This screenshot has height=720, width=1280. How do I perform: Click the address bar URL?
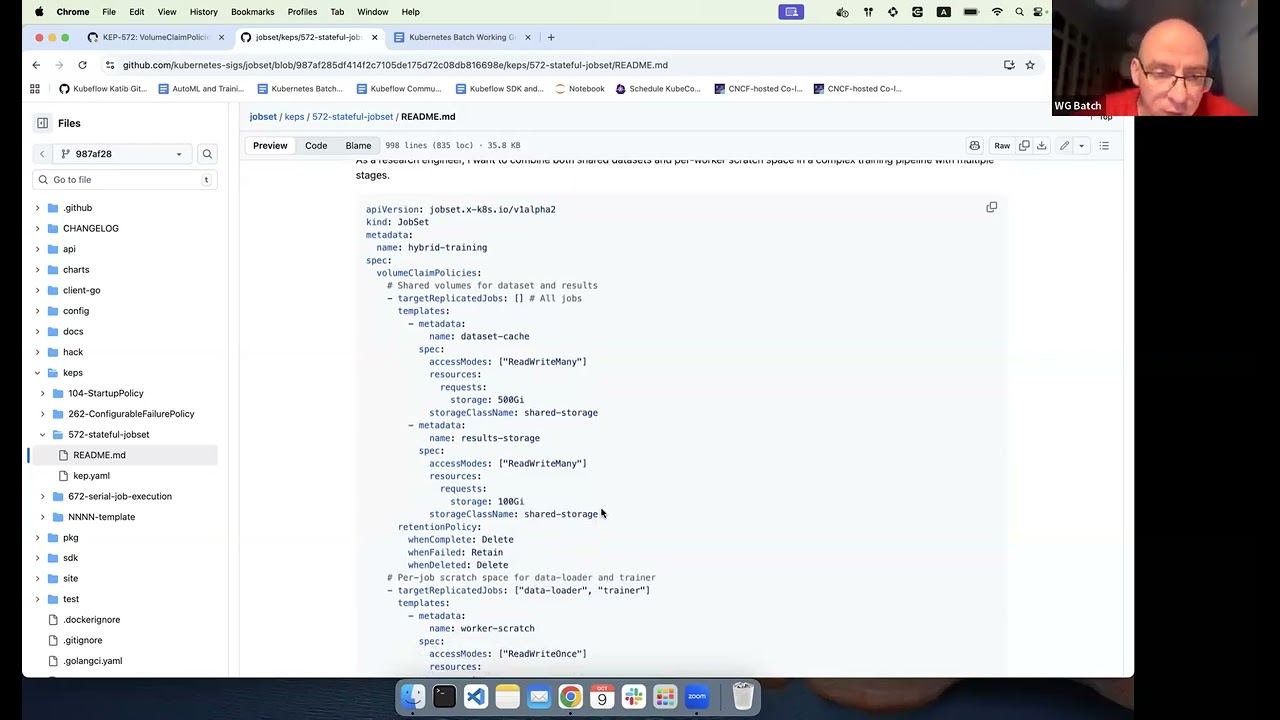point(395,65)
